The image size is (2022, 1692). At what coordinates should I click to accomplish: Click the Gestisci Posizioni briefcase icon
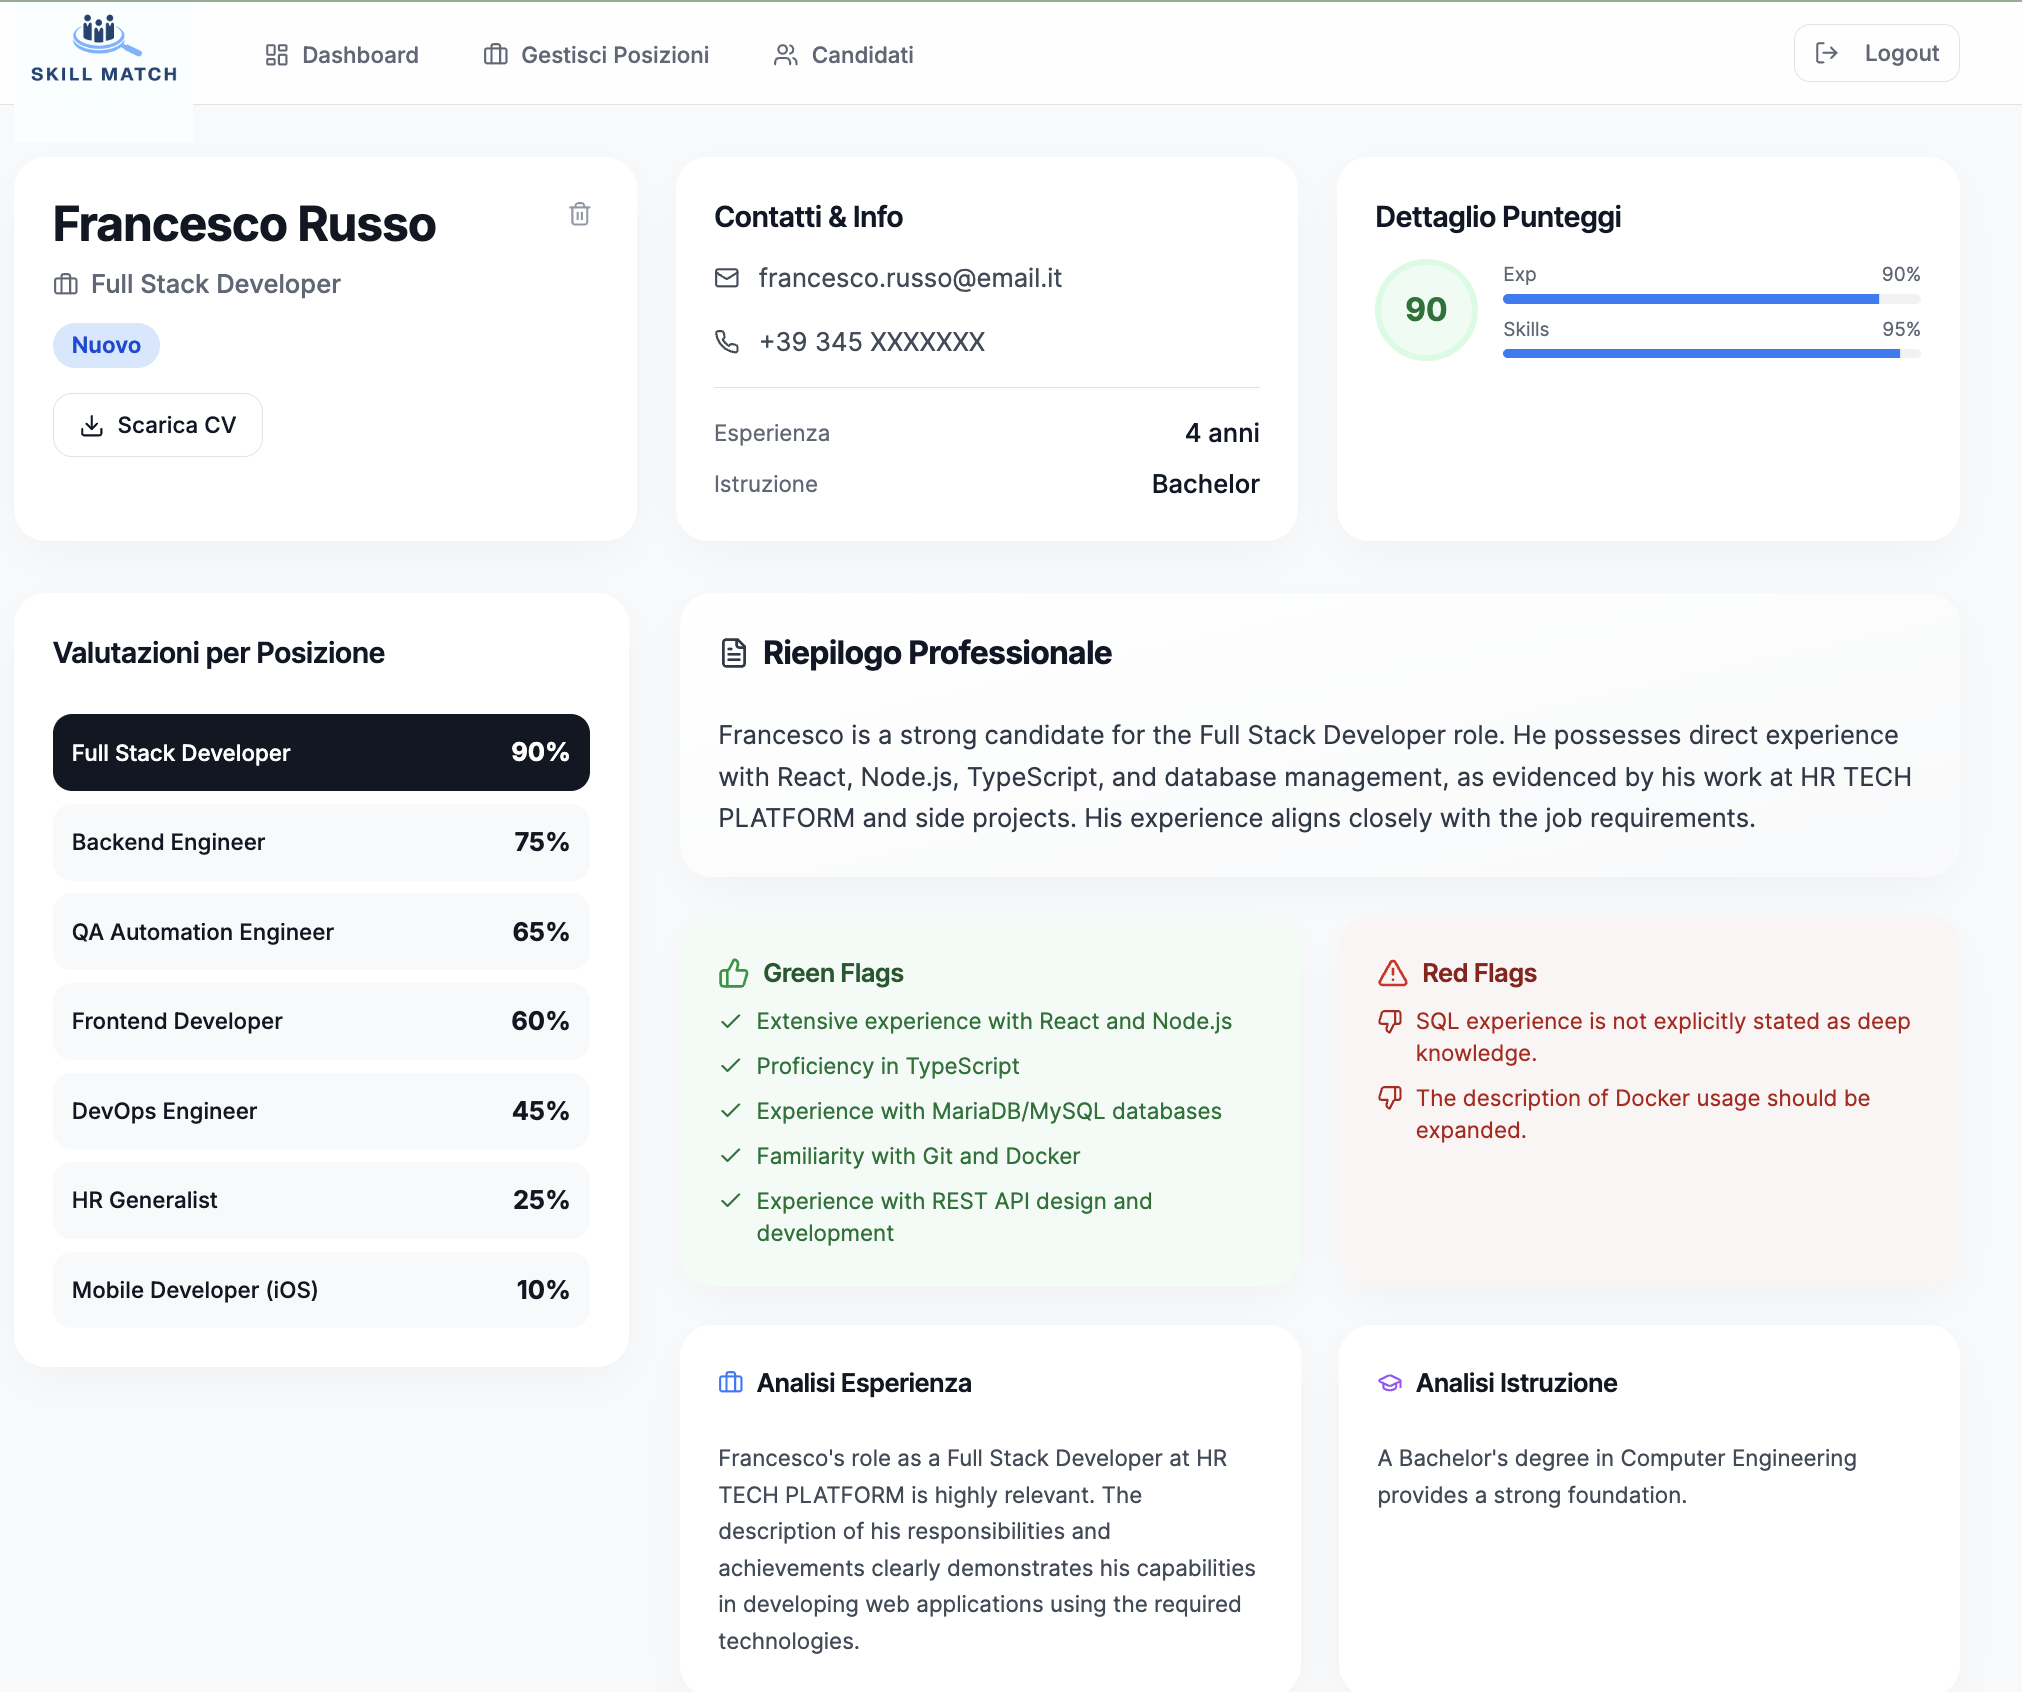[496, 55]
